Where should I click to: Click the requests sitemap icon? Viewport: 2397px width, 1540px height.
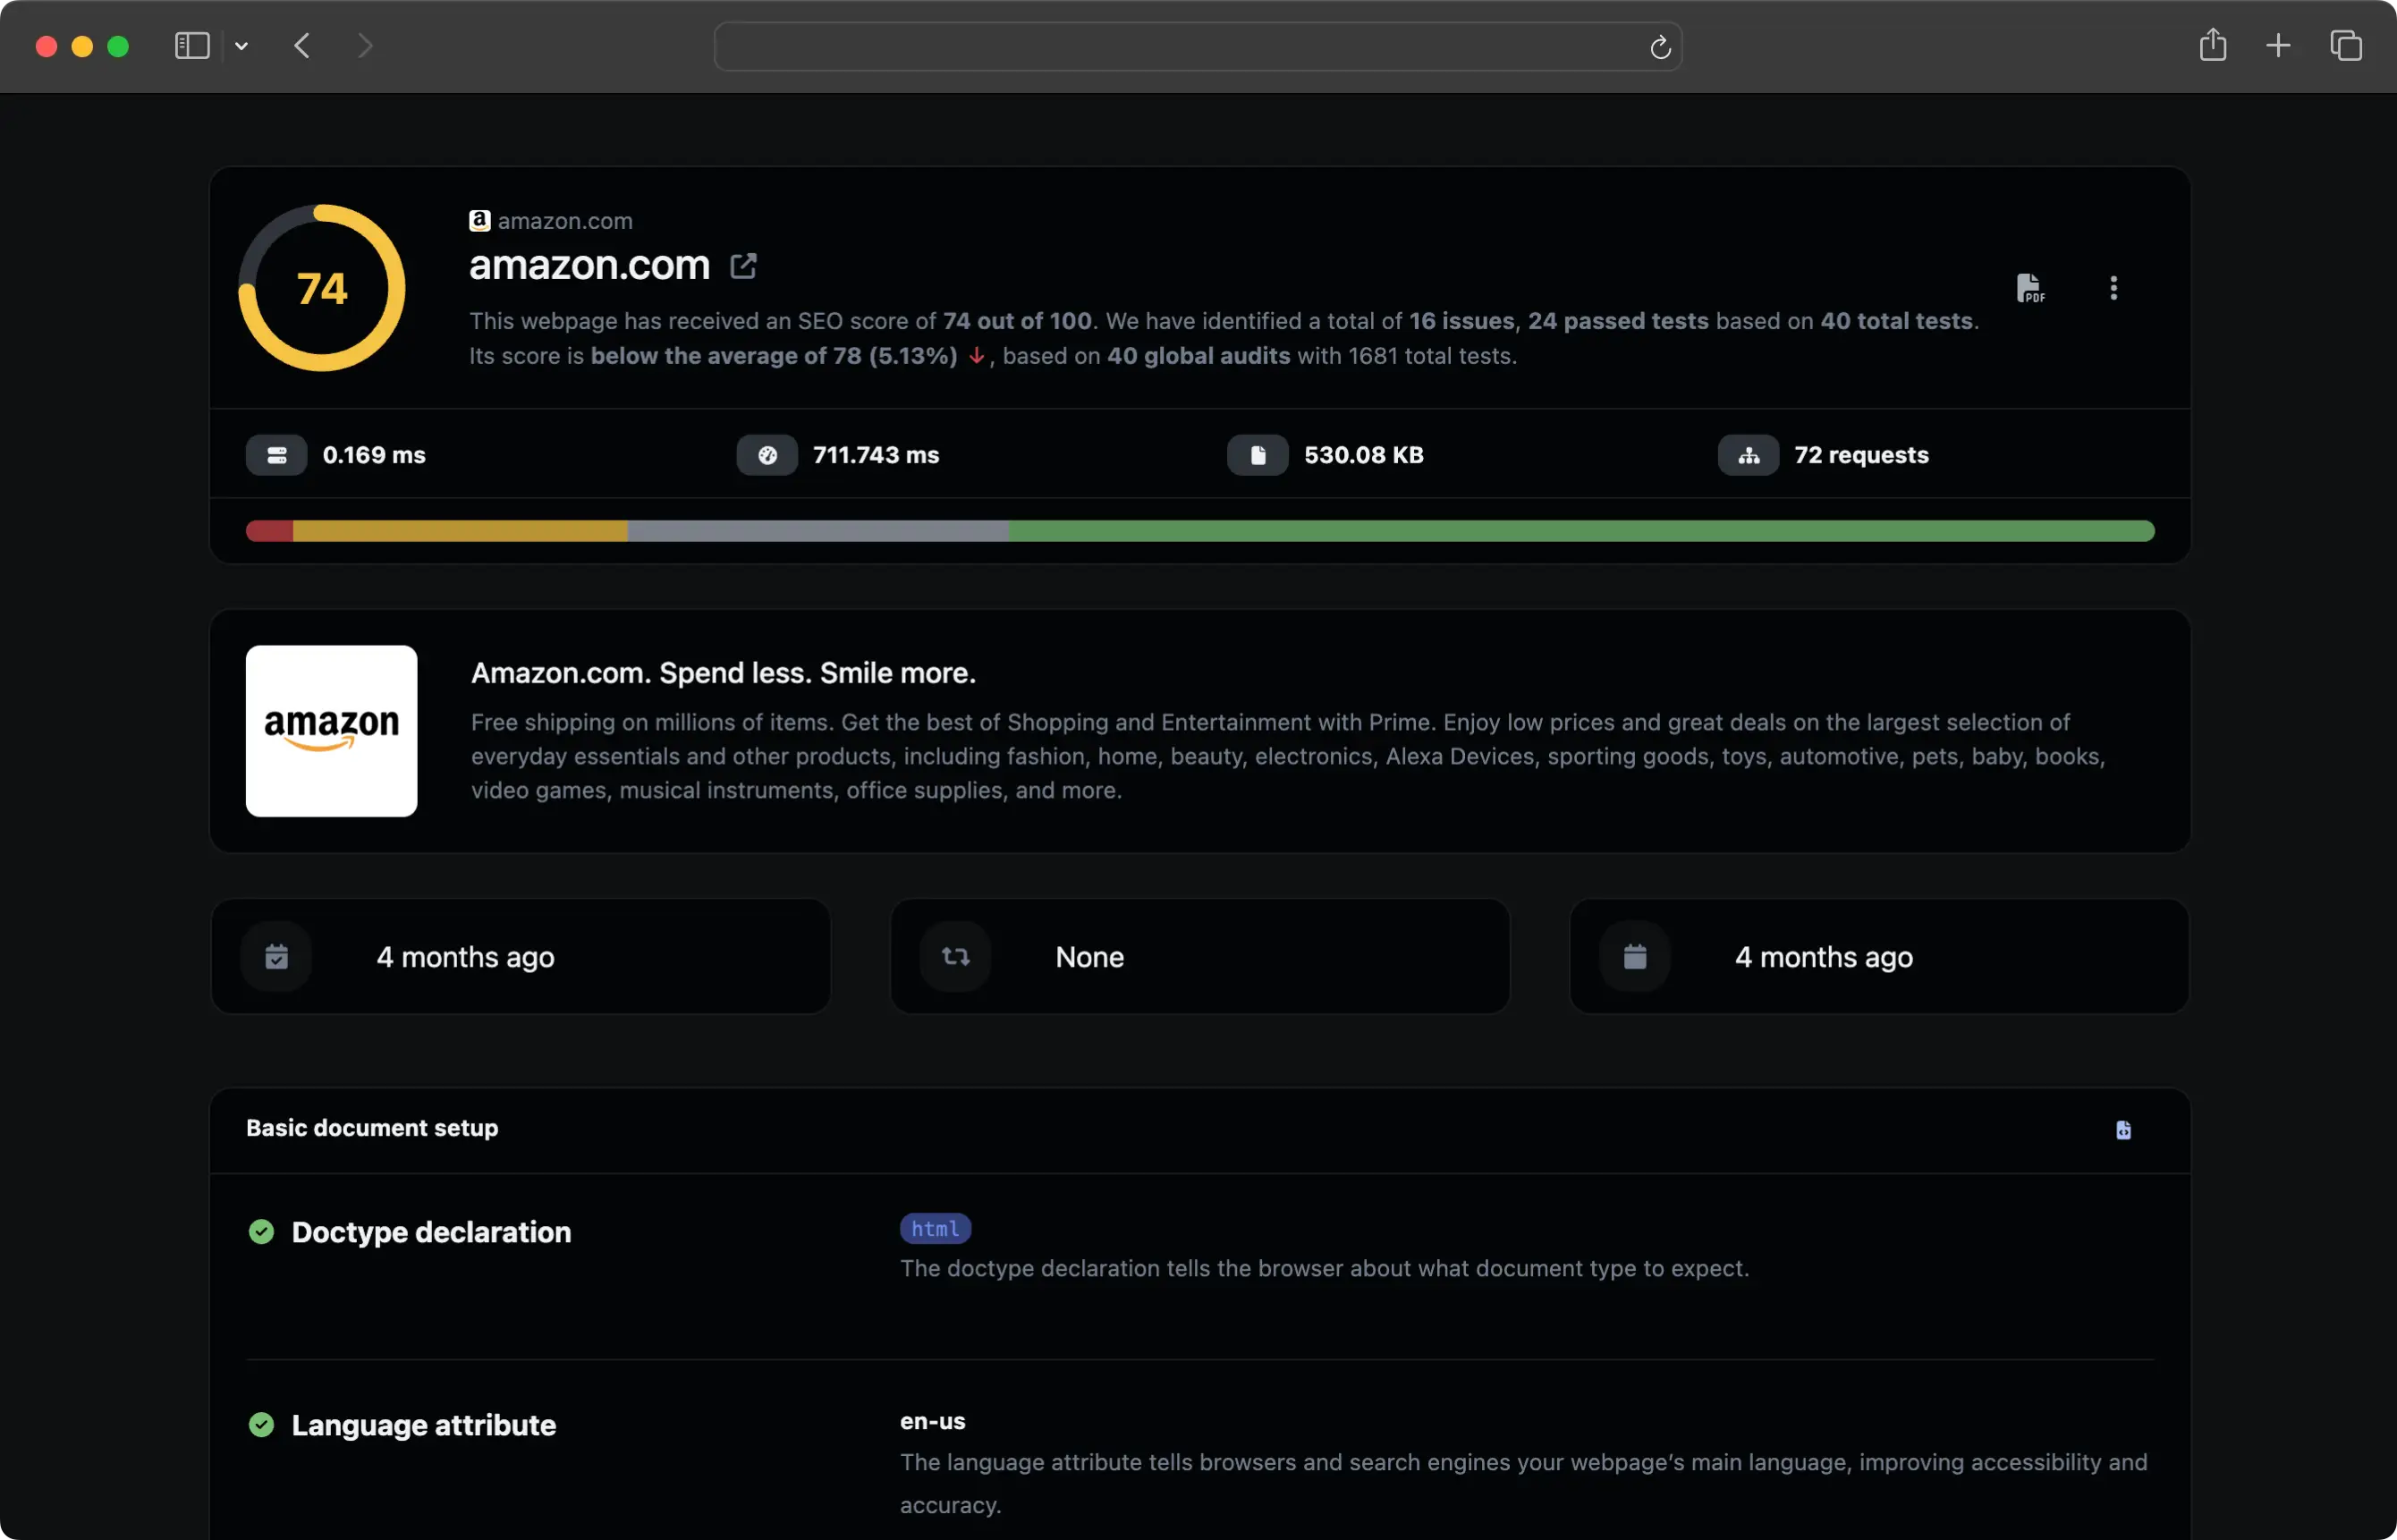pyautogui.click(x=1749, y=455)
